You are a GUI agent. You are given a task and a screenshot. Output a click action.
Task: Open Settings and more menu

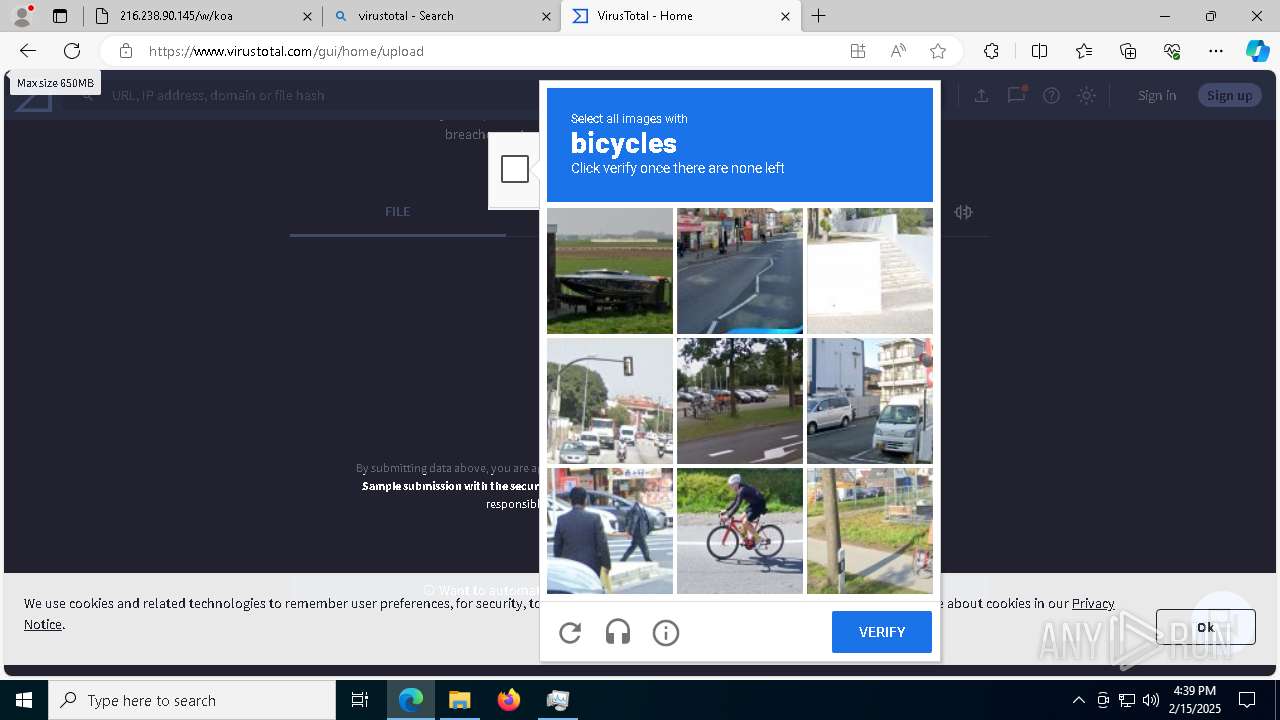pyautogui.click(x=1216, y=51)
